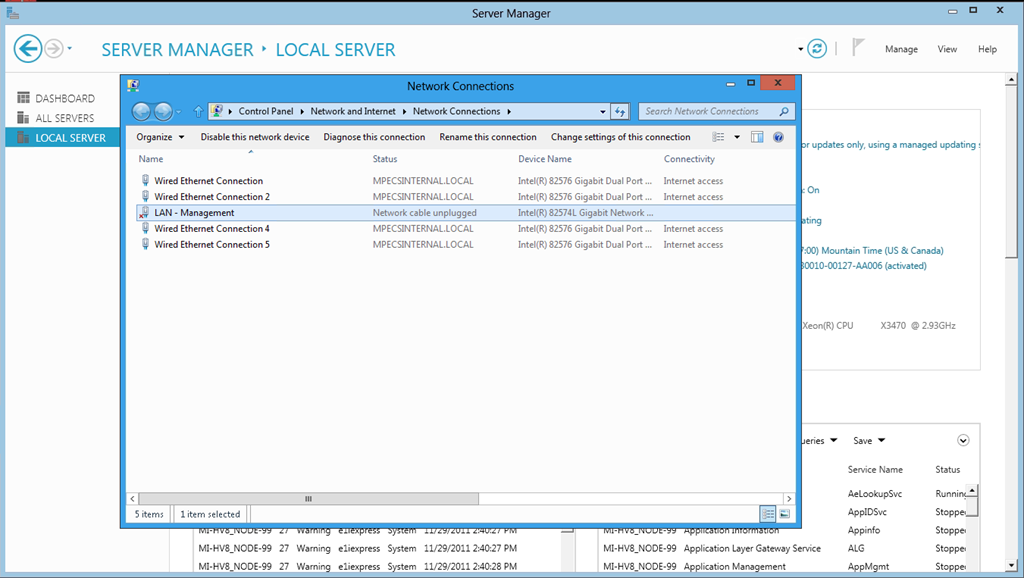Open the blue help icon in toolbar
This screenshot has height=578, width=1024.
click(778, 137)
